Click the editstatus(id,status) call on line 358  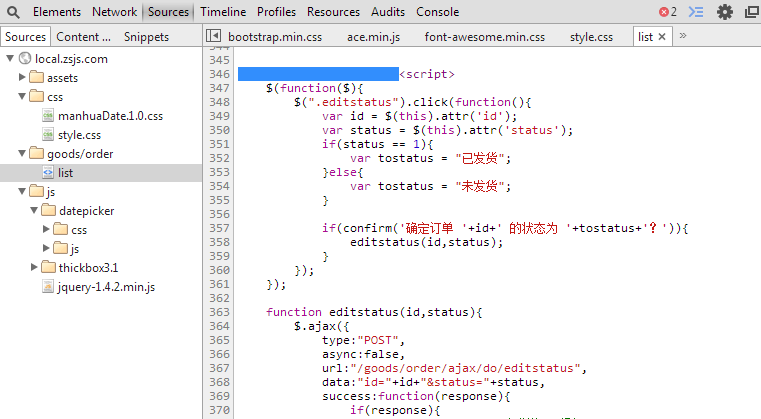click(x=427, y=242)
